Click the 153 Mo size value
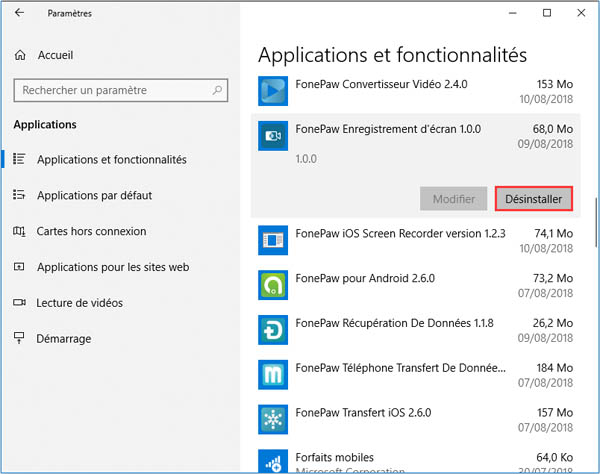 coord(554,84)
